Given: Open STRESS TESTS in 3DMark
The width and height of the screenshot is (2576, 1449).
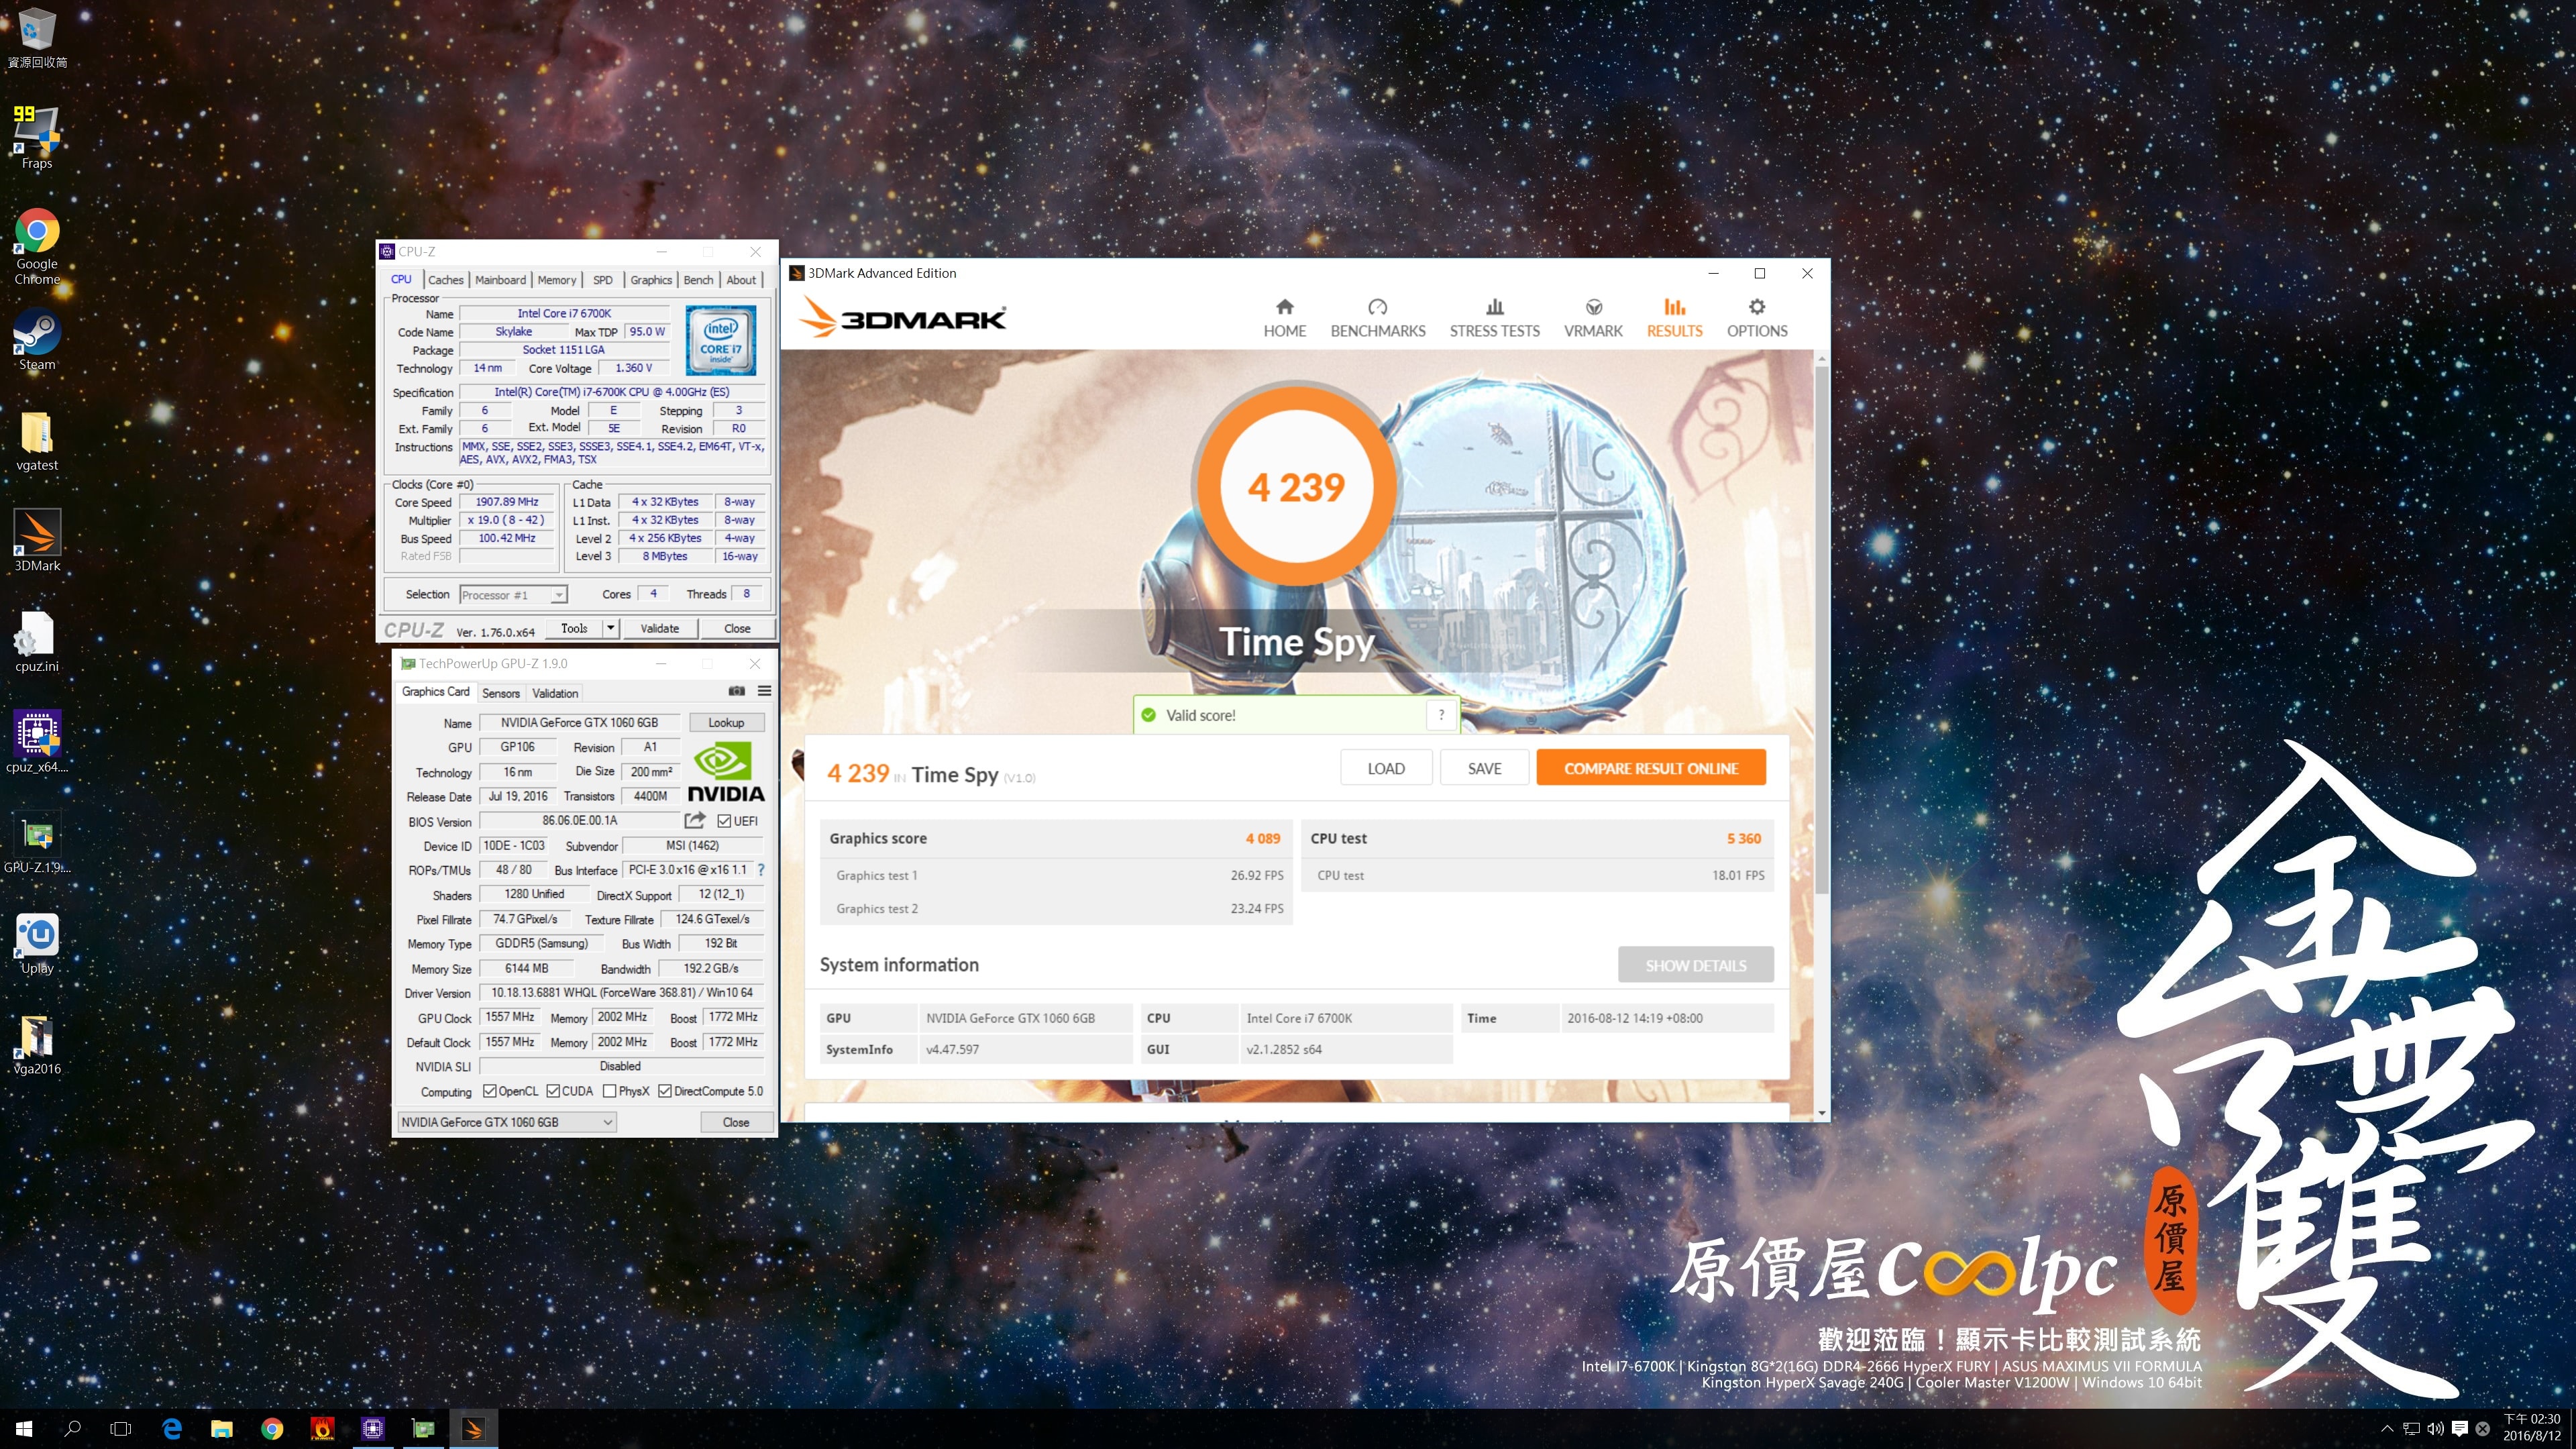Looking at the screenshot, I should 1494,318.
